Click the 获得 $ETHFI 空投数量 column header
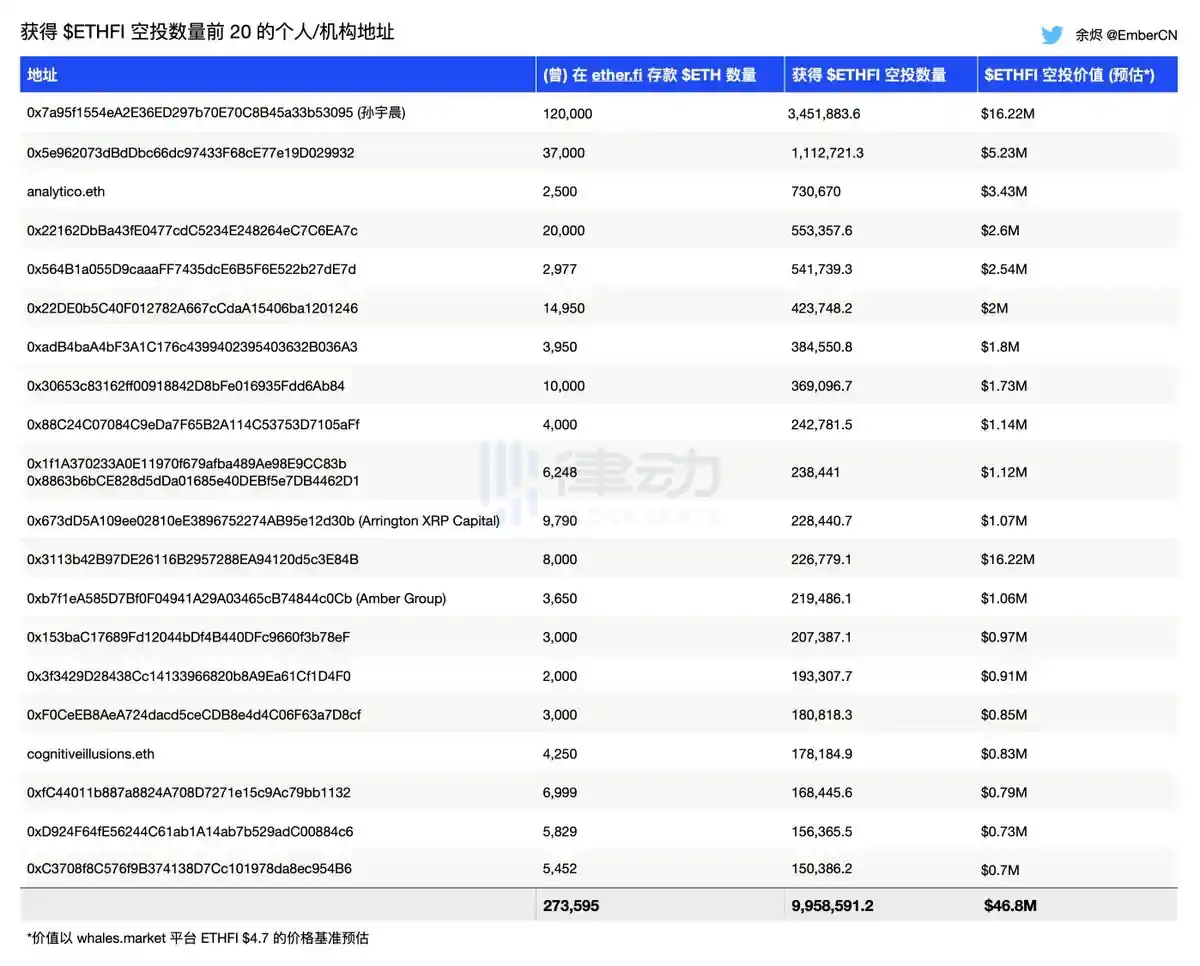The height and width of the screenshot is (966, 1200). (869, 75)
